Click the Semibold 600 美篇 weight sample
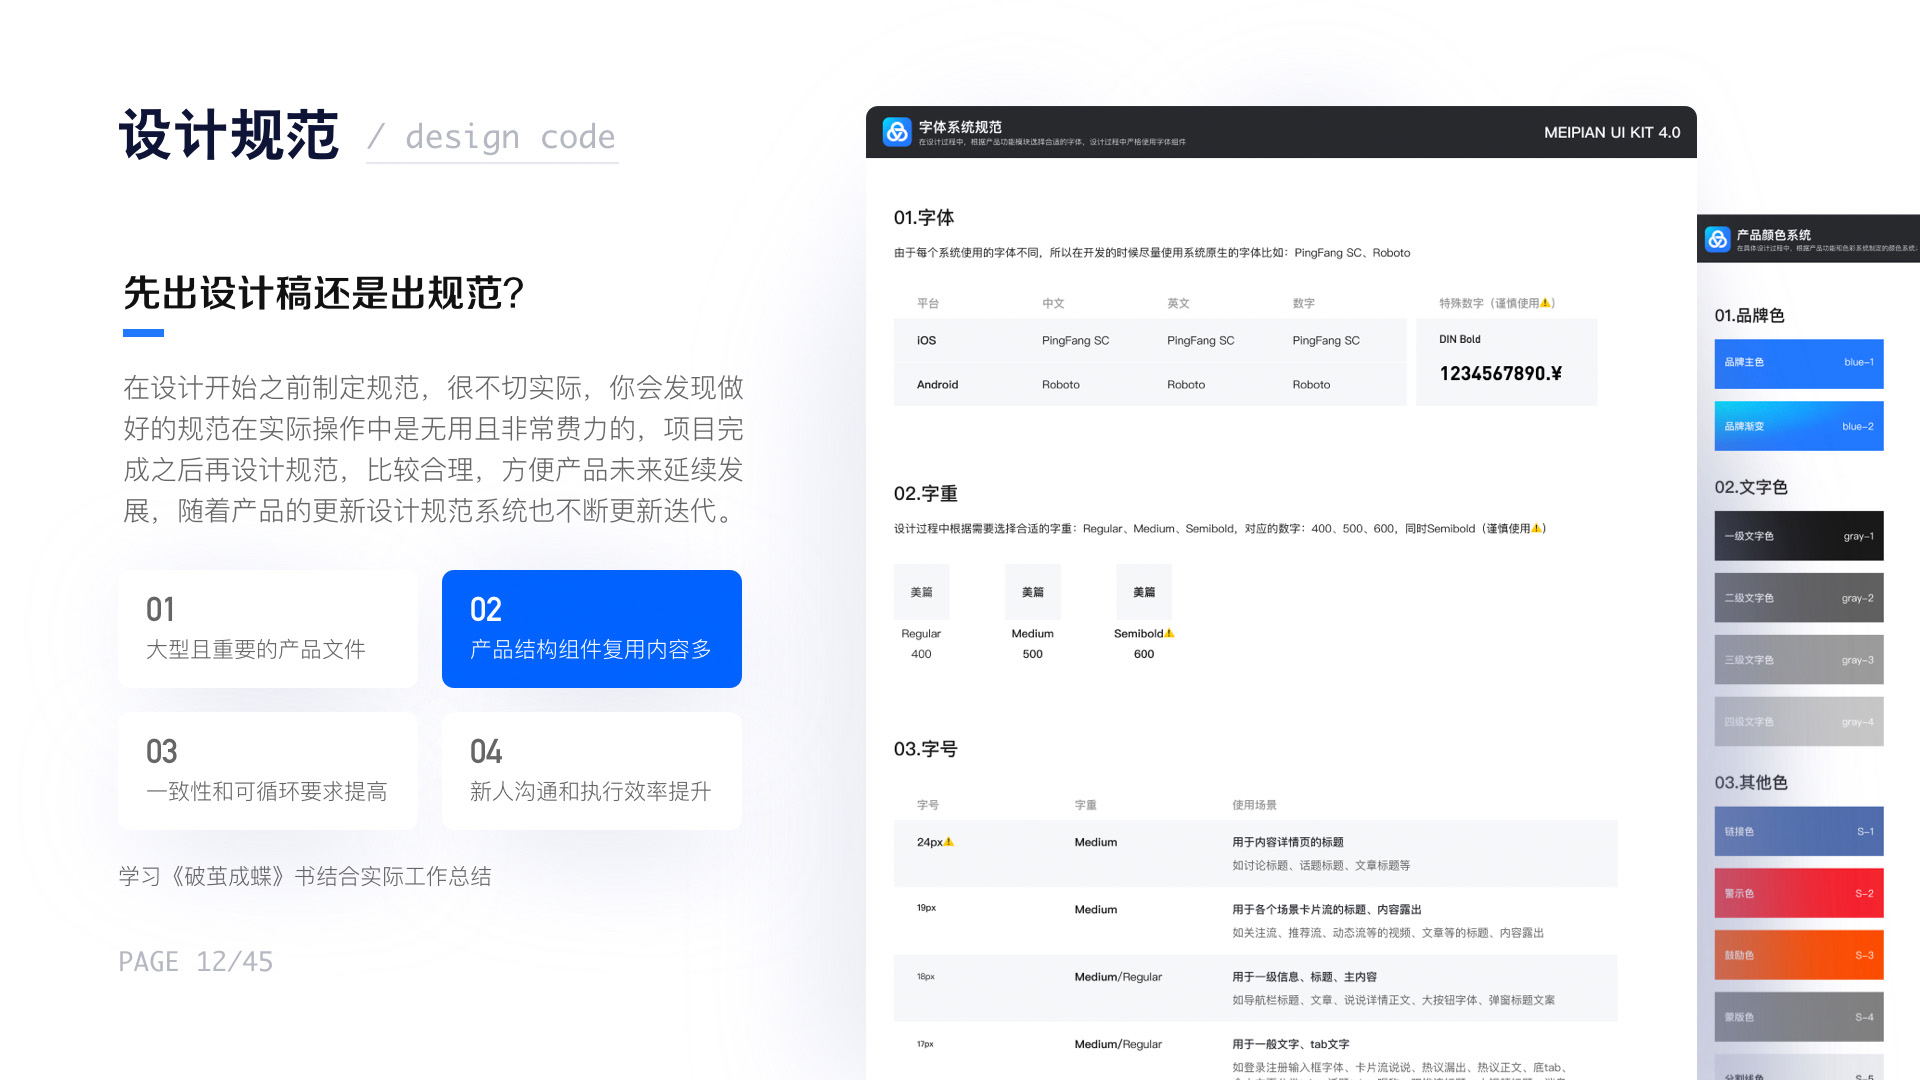Screen dimensions: 1920x1080 [1144, 592]
